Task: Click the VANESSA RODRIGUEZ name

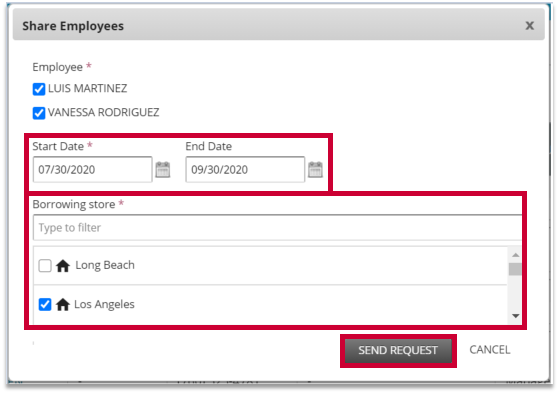Action: point(103,112)
